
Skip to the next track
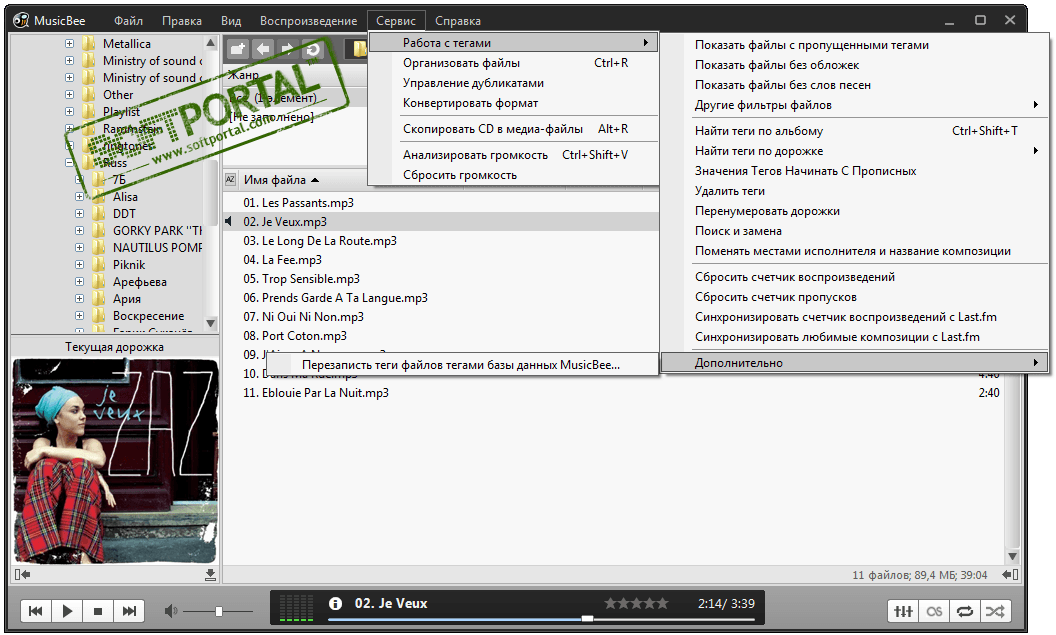click(x=129, y=611)
